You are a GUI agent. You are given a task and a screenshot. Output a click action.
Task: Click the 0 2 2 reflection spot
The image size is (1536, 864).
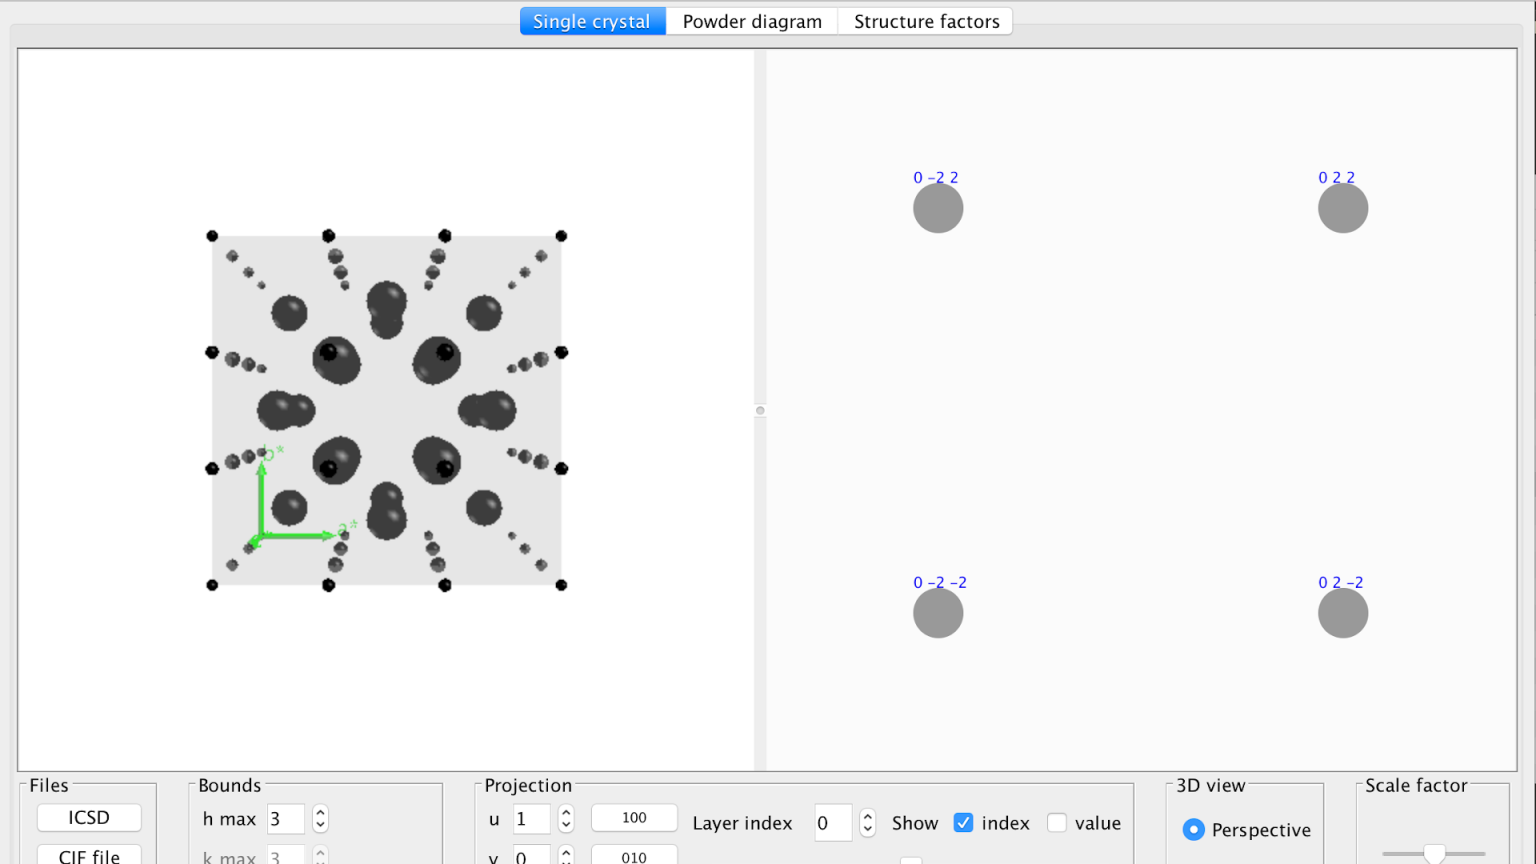click(1343, 207)
